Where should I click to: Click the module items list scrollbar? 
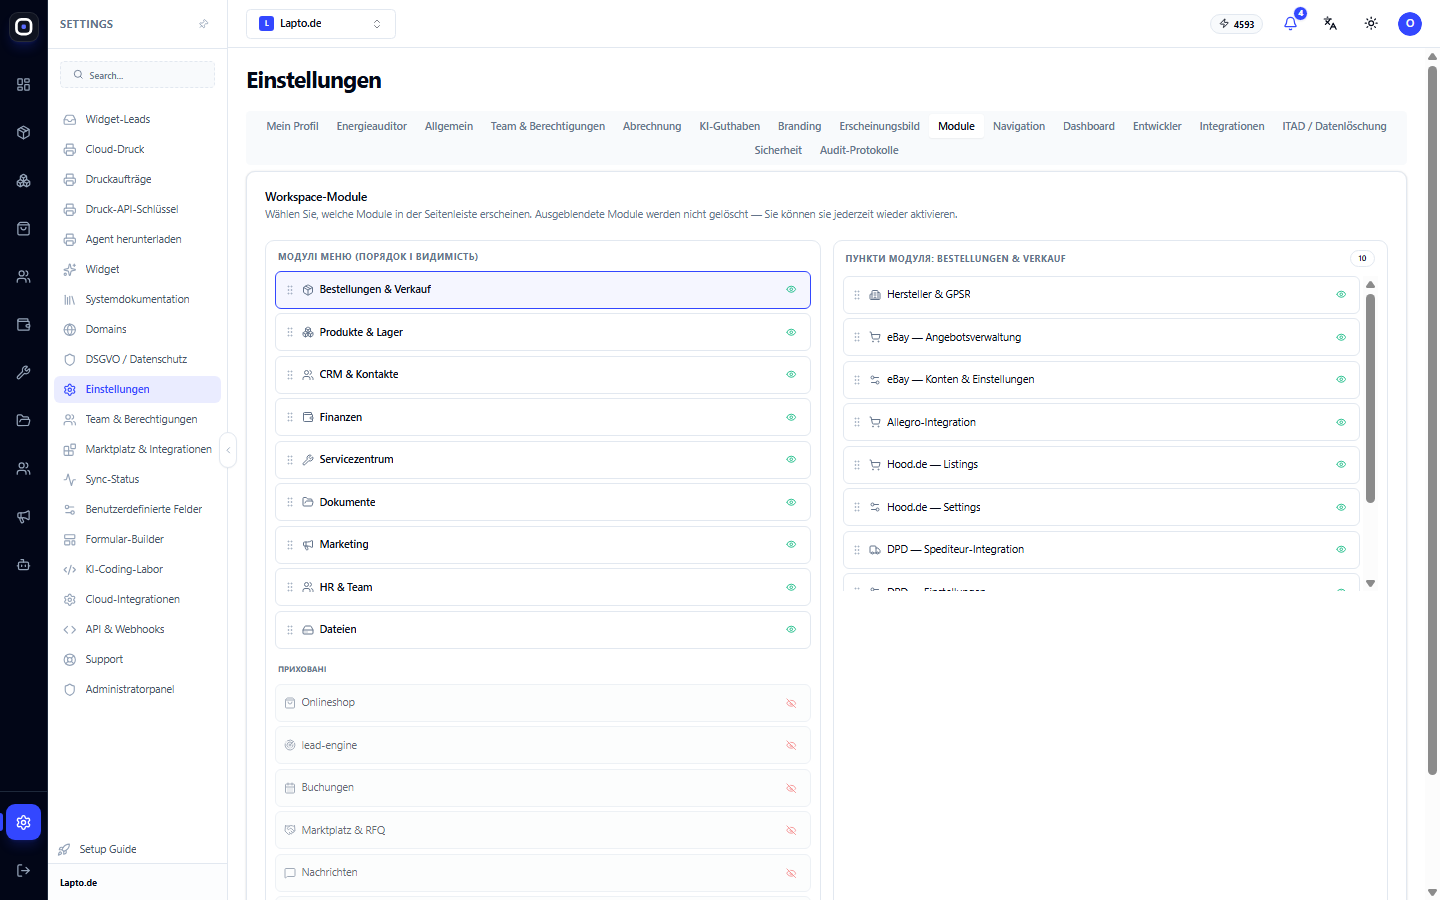[1370, 398]
